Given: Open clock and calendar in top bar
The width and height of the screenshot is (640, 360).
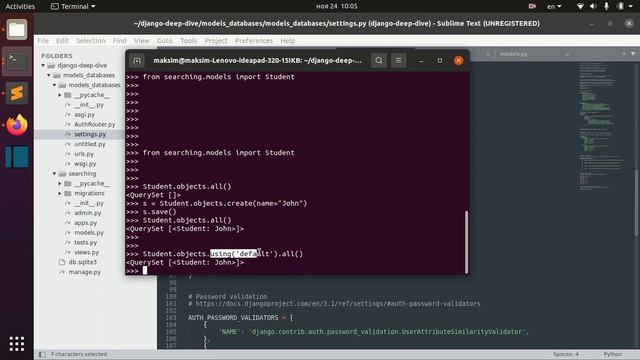Looking at the screenshot, I should point(337,6).
